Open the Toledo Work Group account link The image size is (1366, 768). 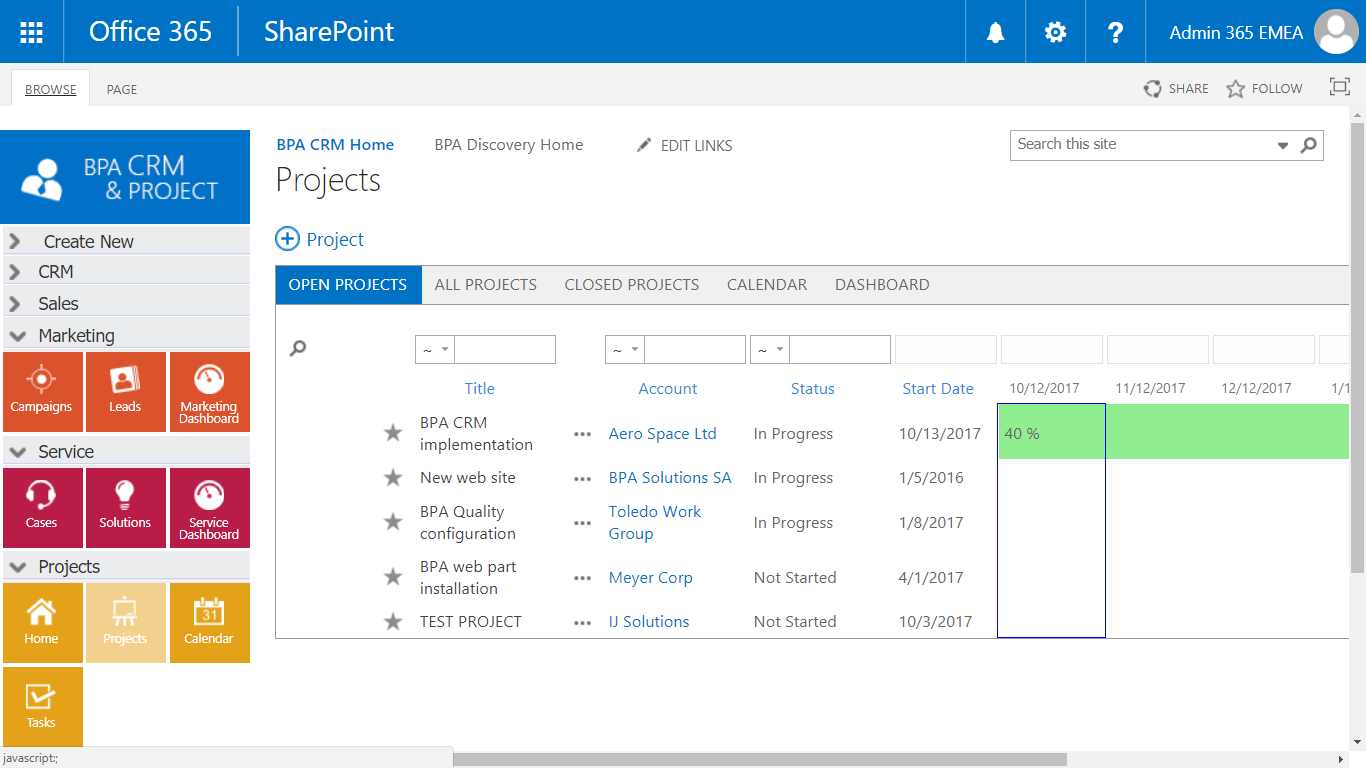pyautogui.click(x=655, y=522)
